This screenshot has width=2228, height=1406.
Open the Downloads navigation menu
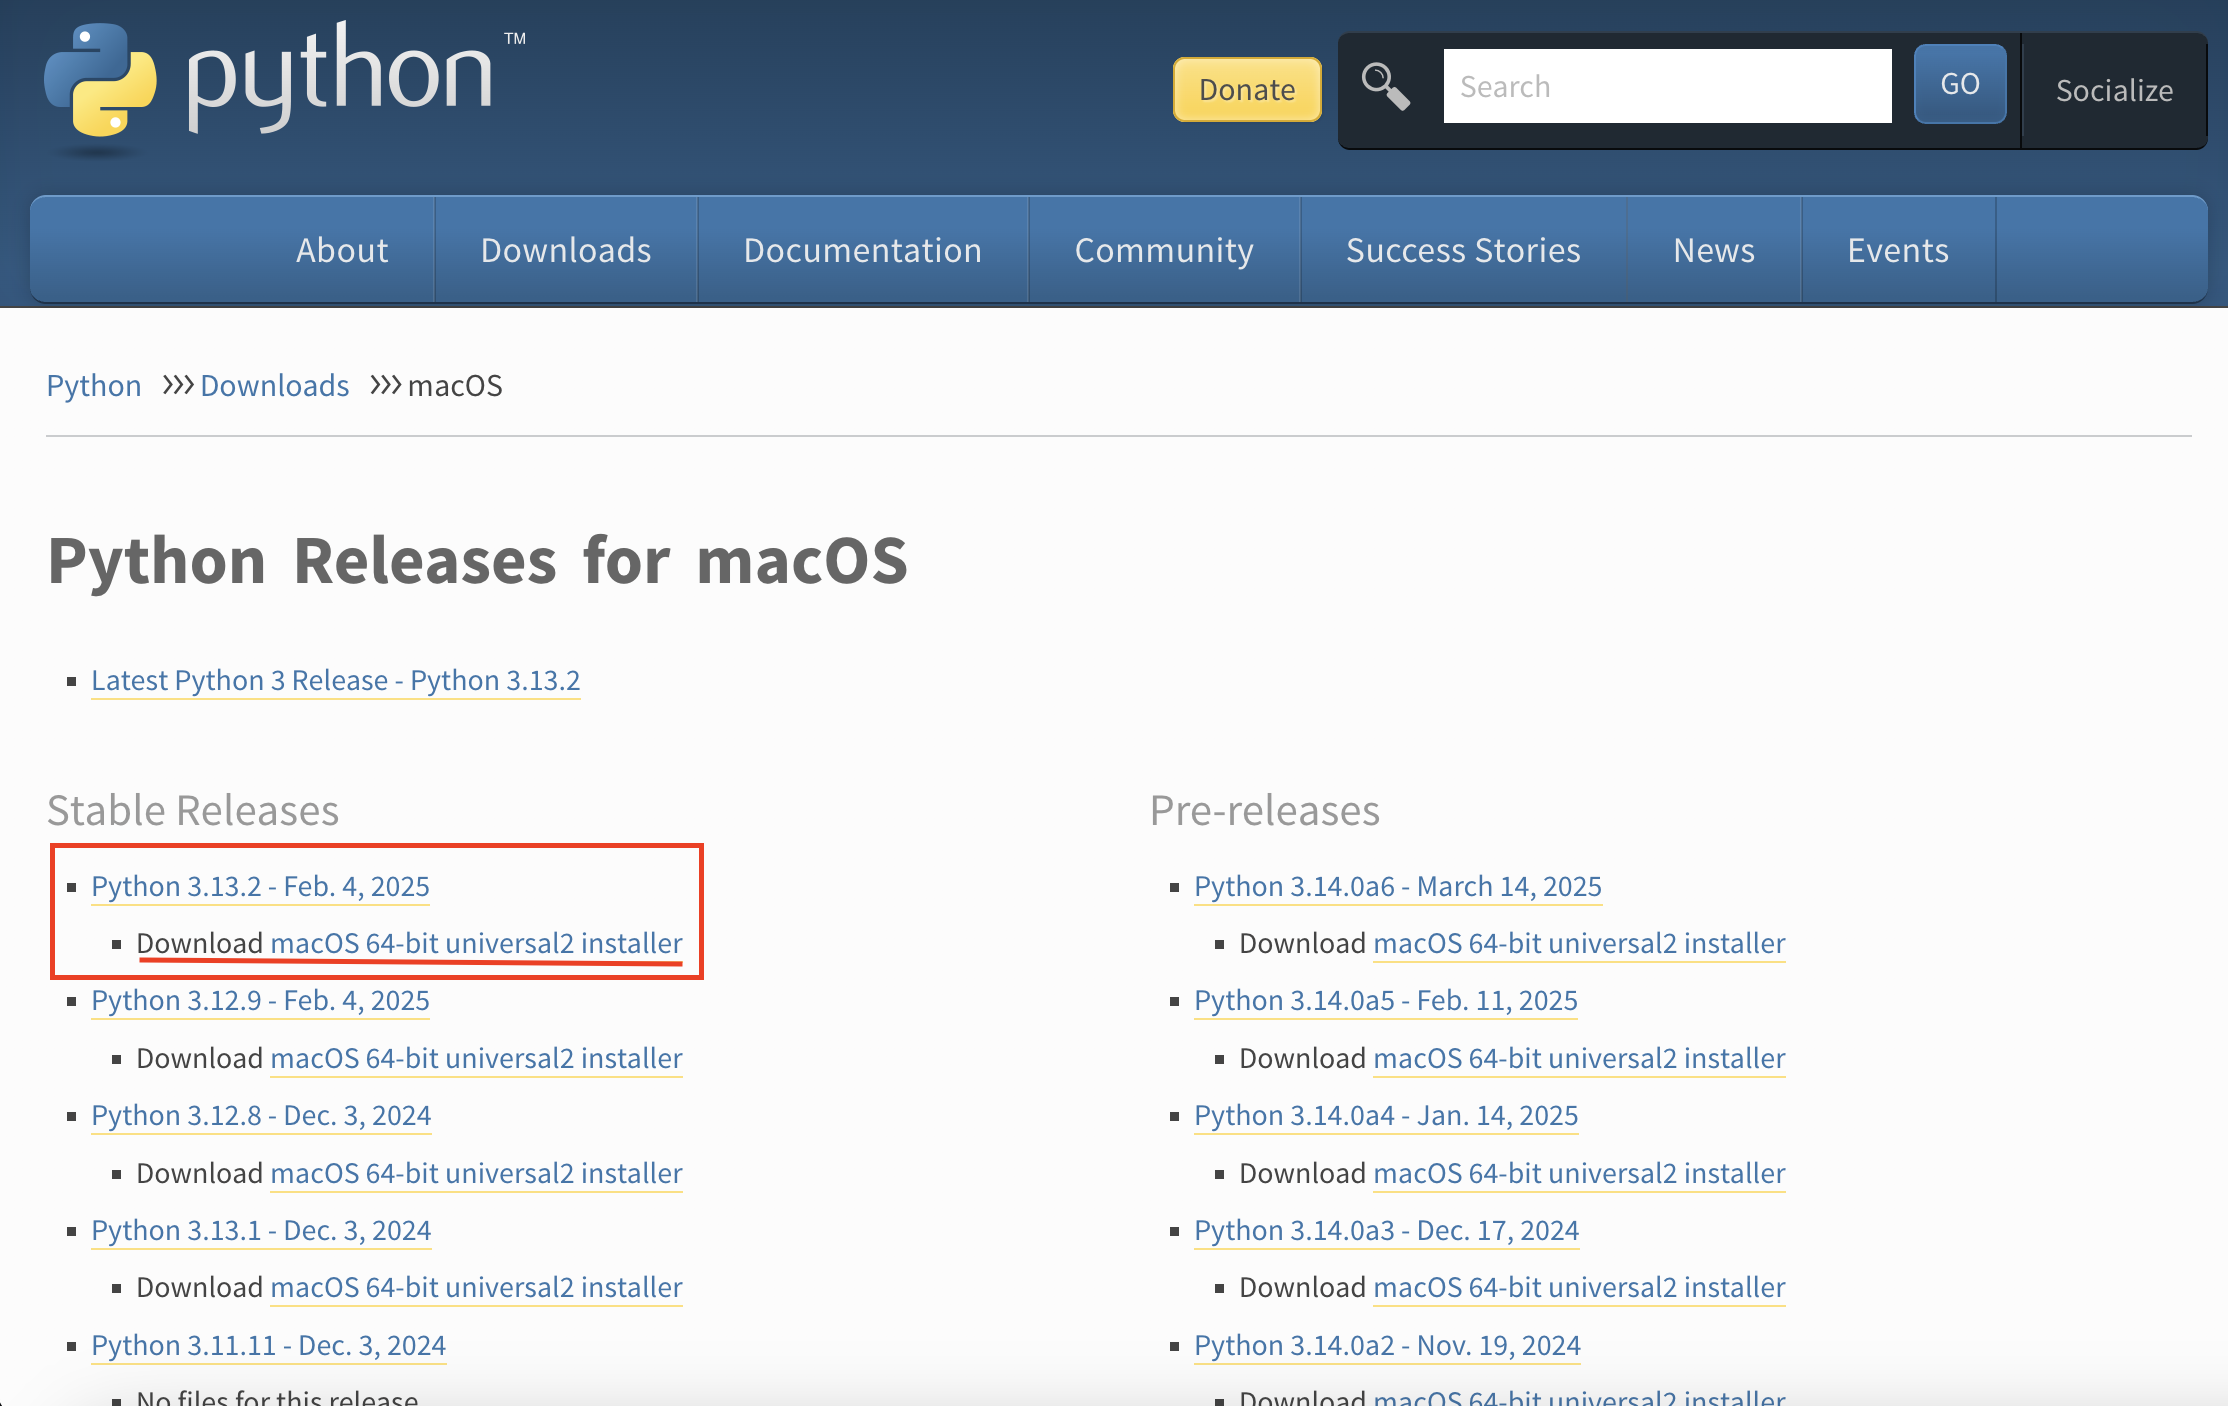(x=566, y=250)
